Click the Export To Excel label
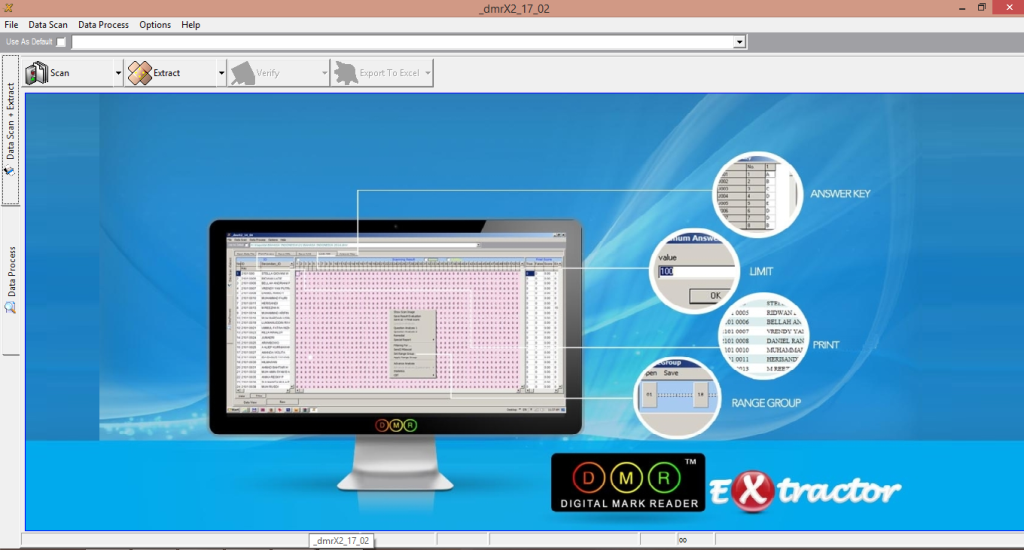 (x=389, y=73)
